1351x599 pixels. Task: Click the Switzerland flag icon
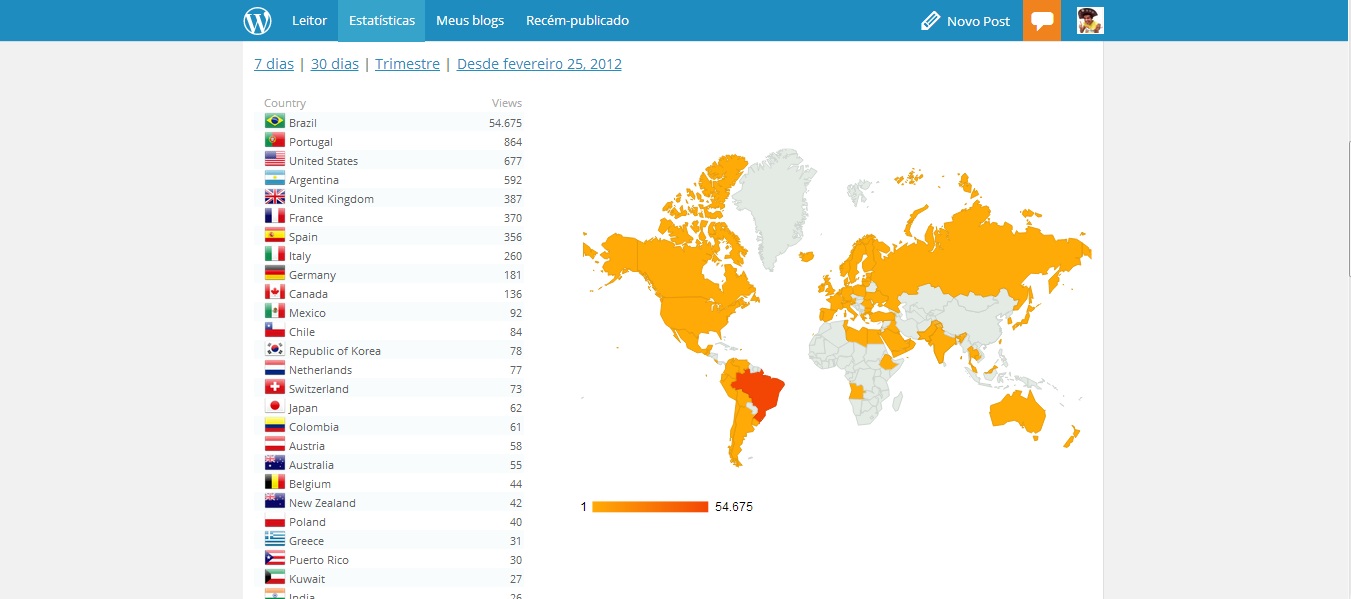(x=275, y=388)
